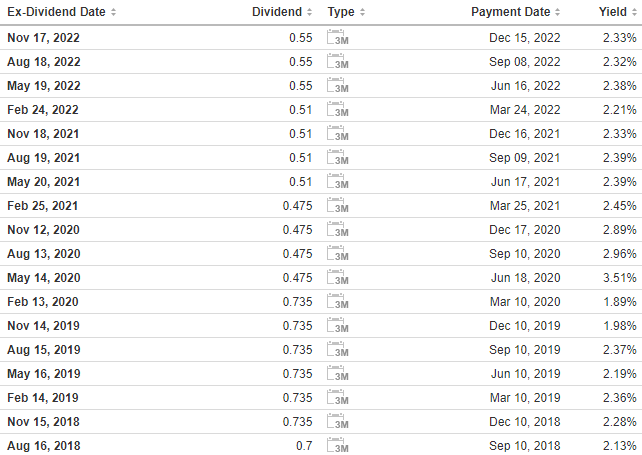Select the Aug 19, 2021 ex-dividend date

click(x=43, y=158)
